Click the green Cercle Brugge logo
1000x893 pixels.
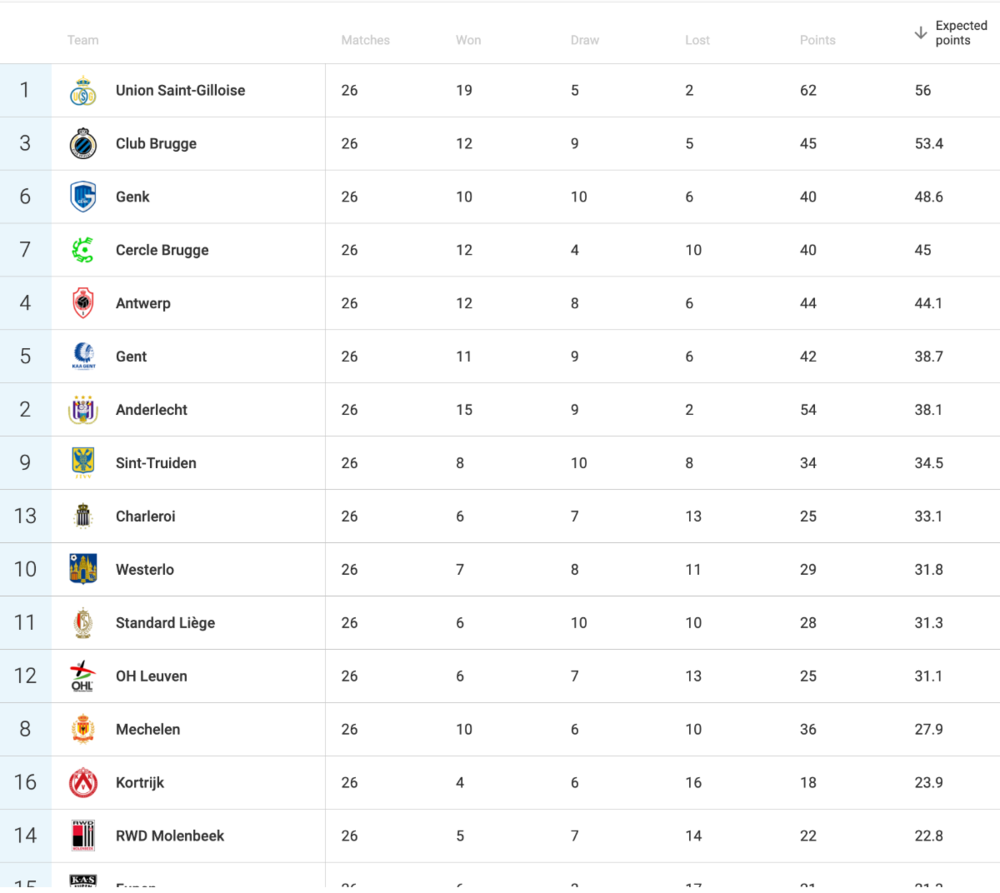coord(83,250)
